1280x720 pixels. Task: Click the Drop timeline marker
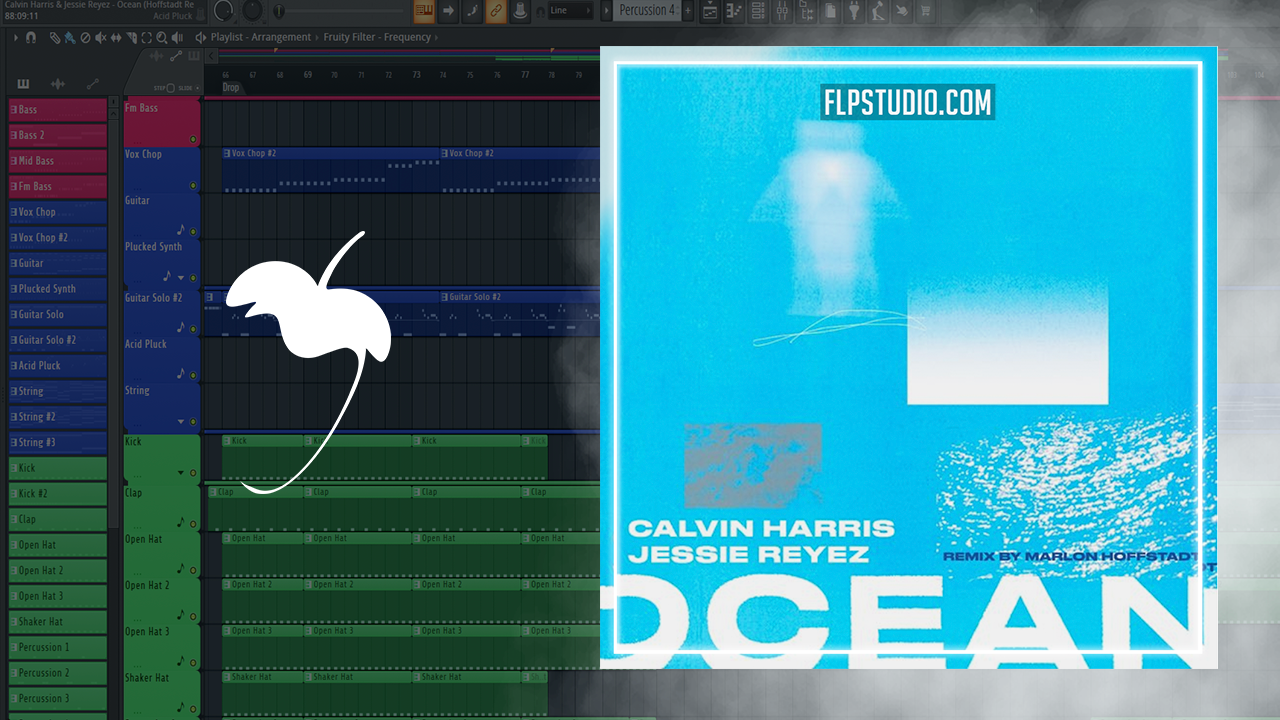click(231, 88)
